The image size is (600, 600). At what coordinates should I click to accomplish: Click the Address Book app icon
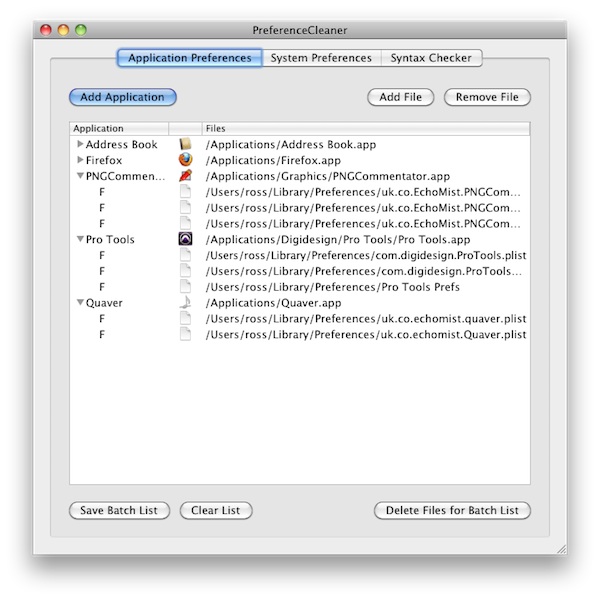pyautogui.click(x=185, y=144)
